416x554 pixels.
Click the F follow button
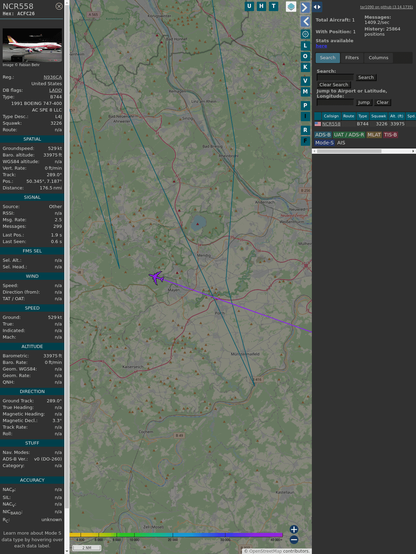coord(305,141)
